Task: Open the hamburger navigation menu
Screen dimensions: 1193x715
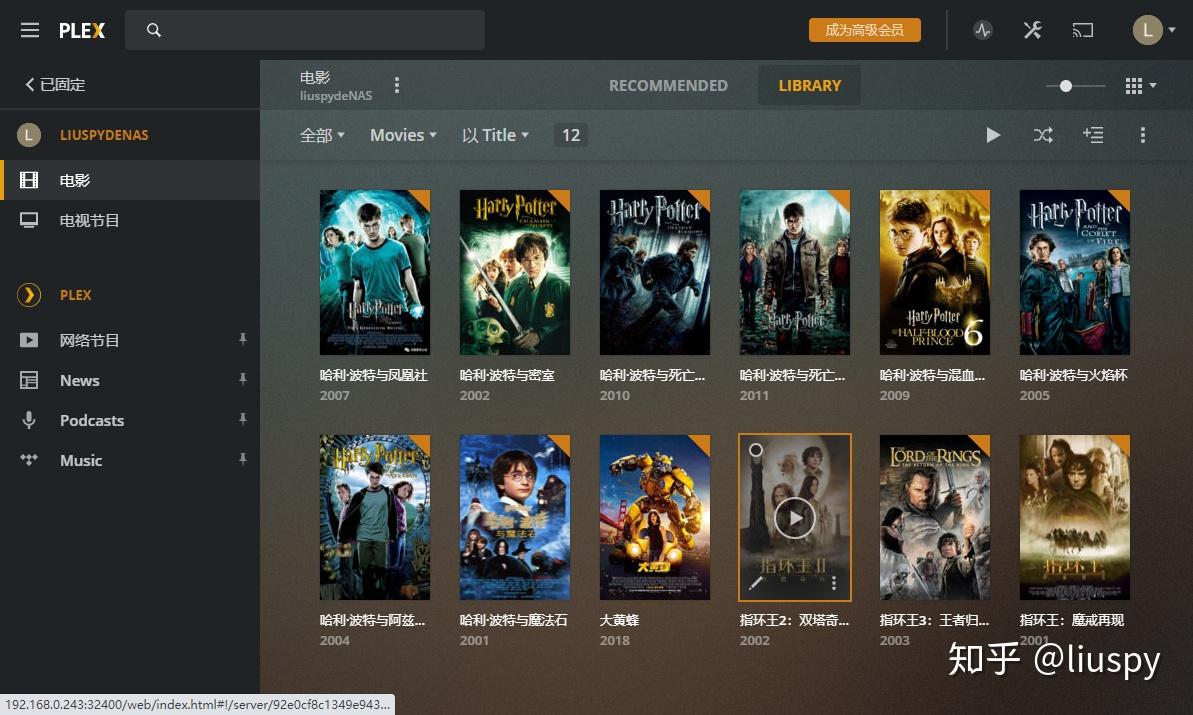Action: tap(30, 30)
